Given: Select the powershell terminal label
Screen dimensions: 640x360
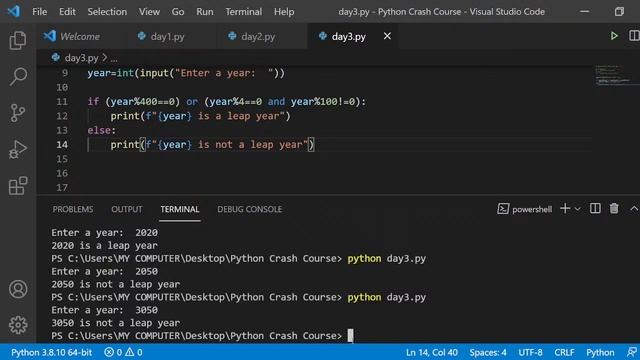Looking at the screenshot, I should coord(524,209).
